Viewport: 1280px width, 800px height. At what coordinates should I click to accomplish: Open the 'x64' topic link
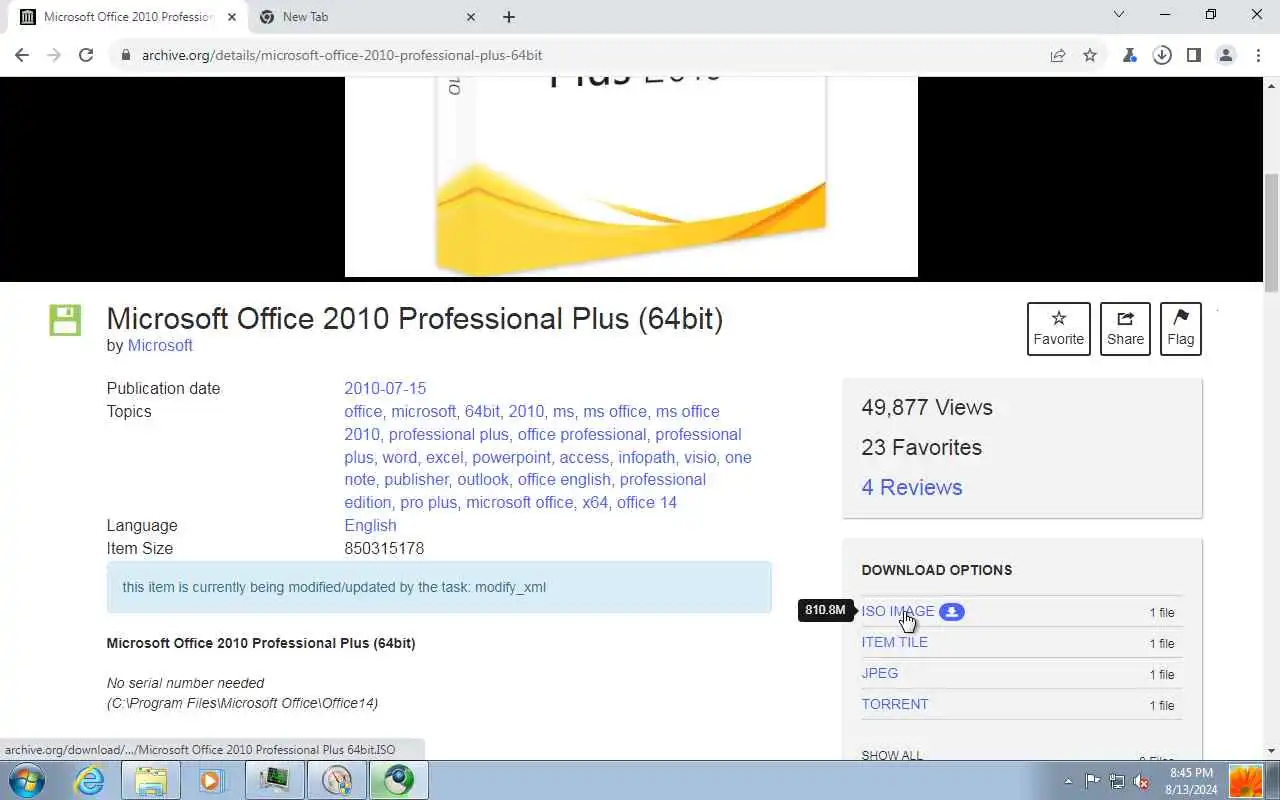[x=595, y=502]
